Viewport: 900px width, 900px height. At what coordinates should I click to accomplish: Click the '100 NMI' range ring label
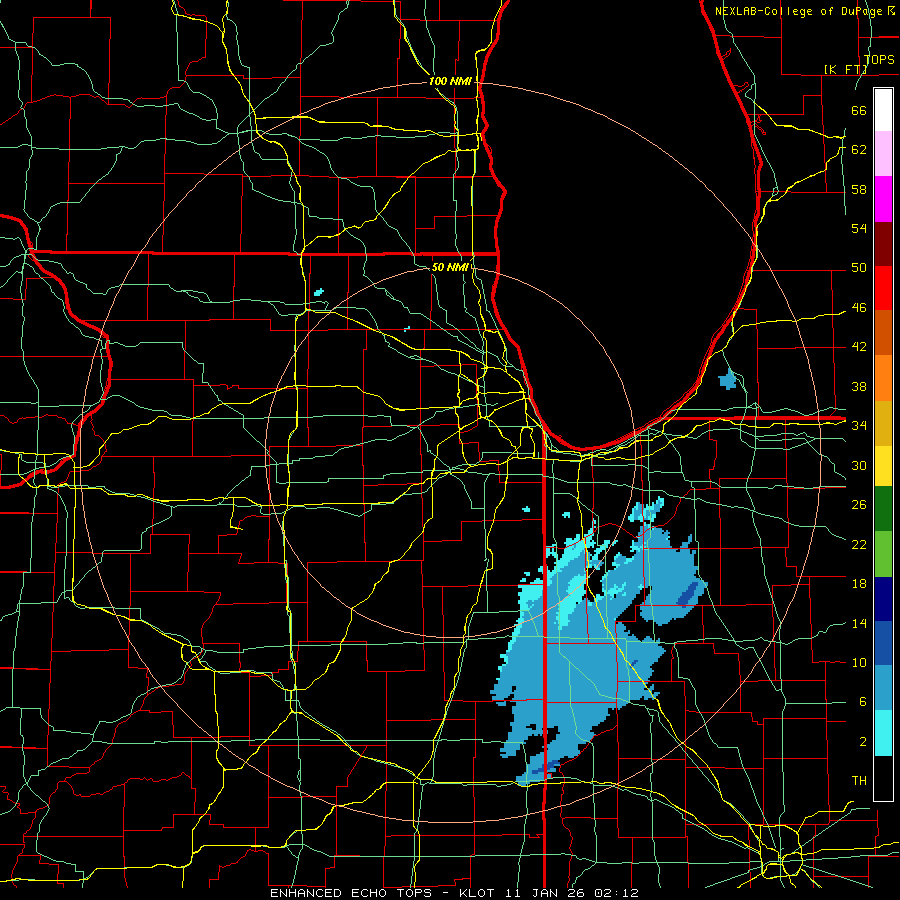[x=450, y=82]
